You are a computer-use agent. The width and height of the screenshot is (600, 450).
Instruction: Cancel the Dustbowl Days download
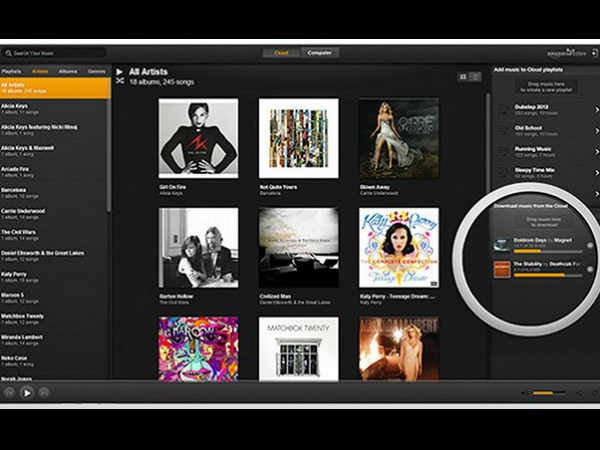[590, 246]
